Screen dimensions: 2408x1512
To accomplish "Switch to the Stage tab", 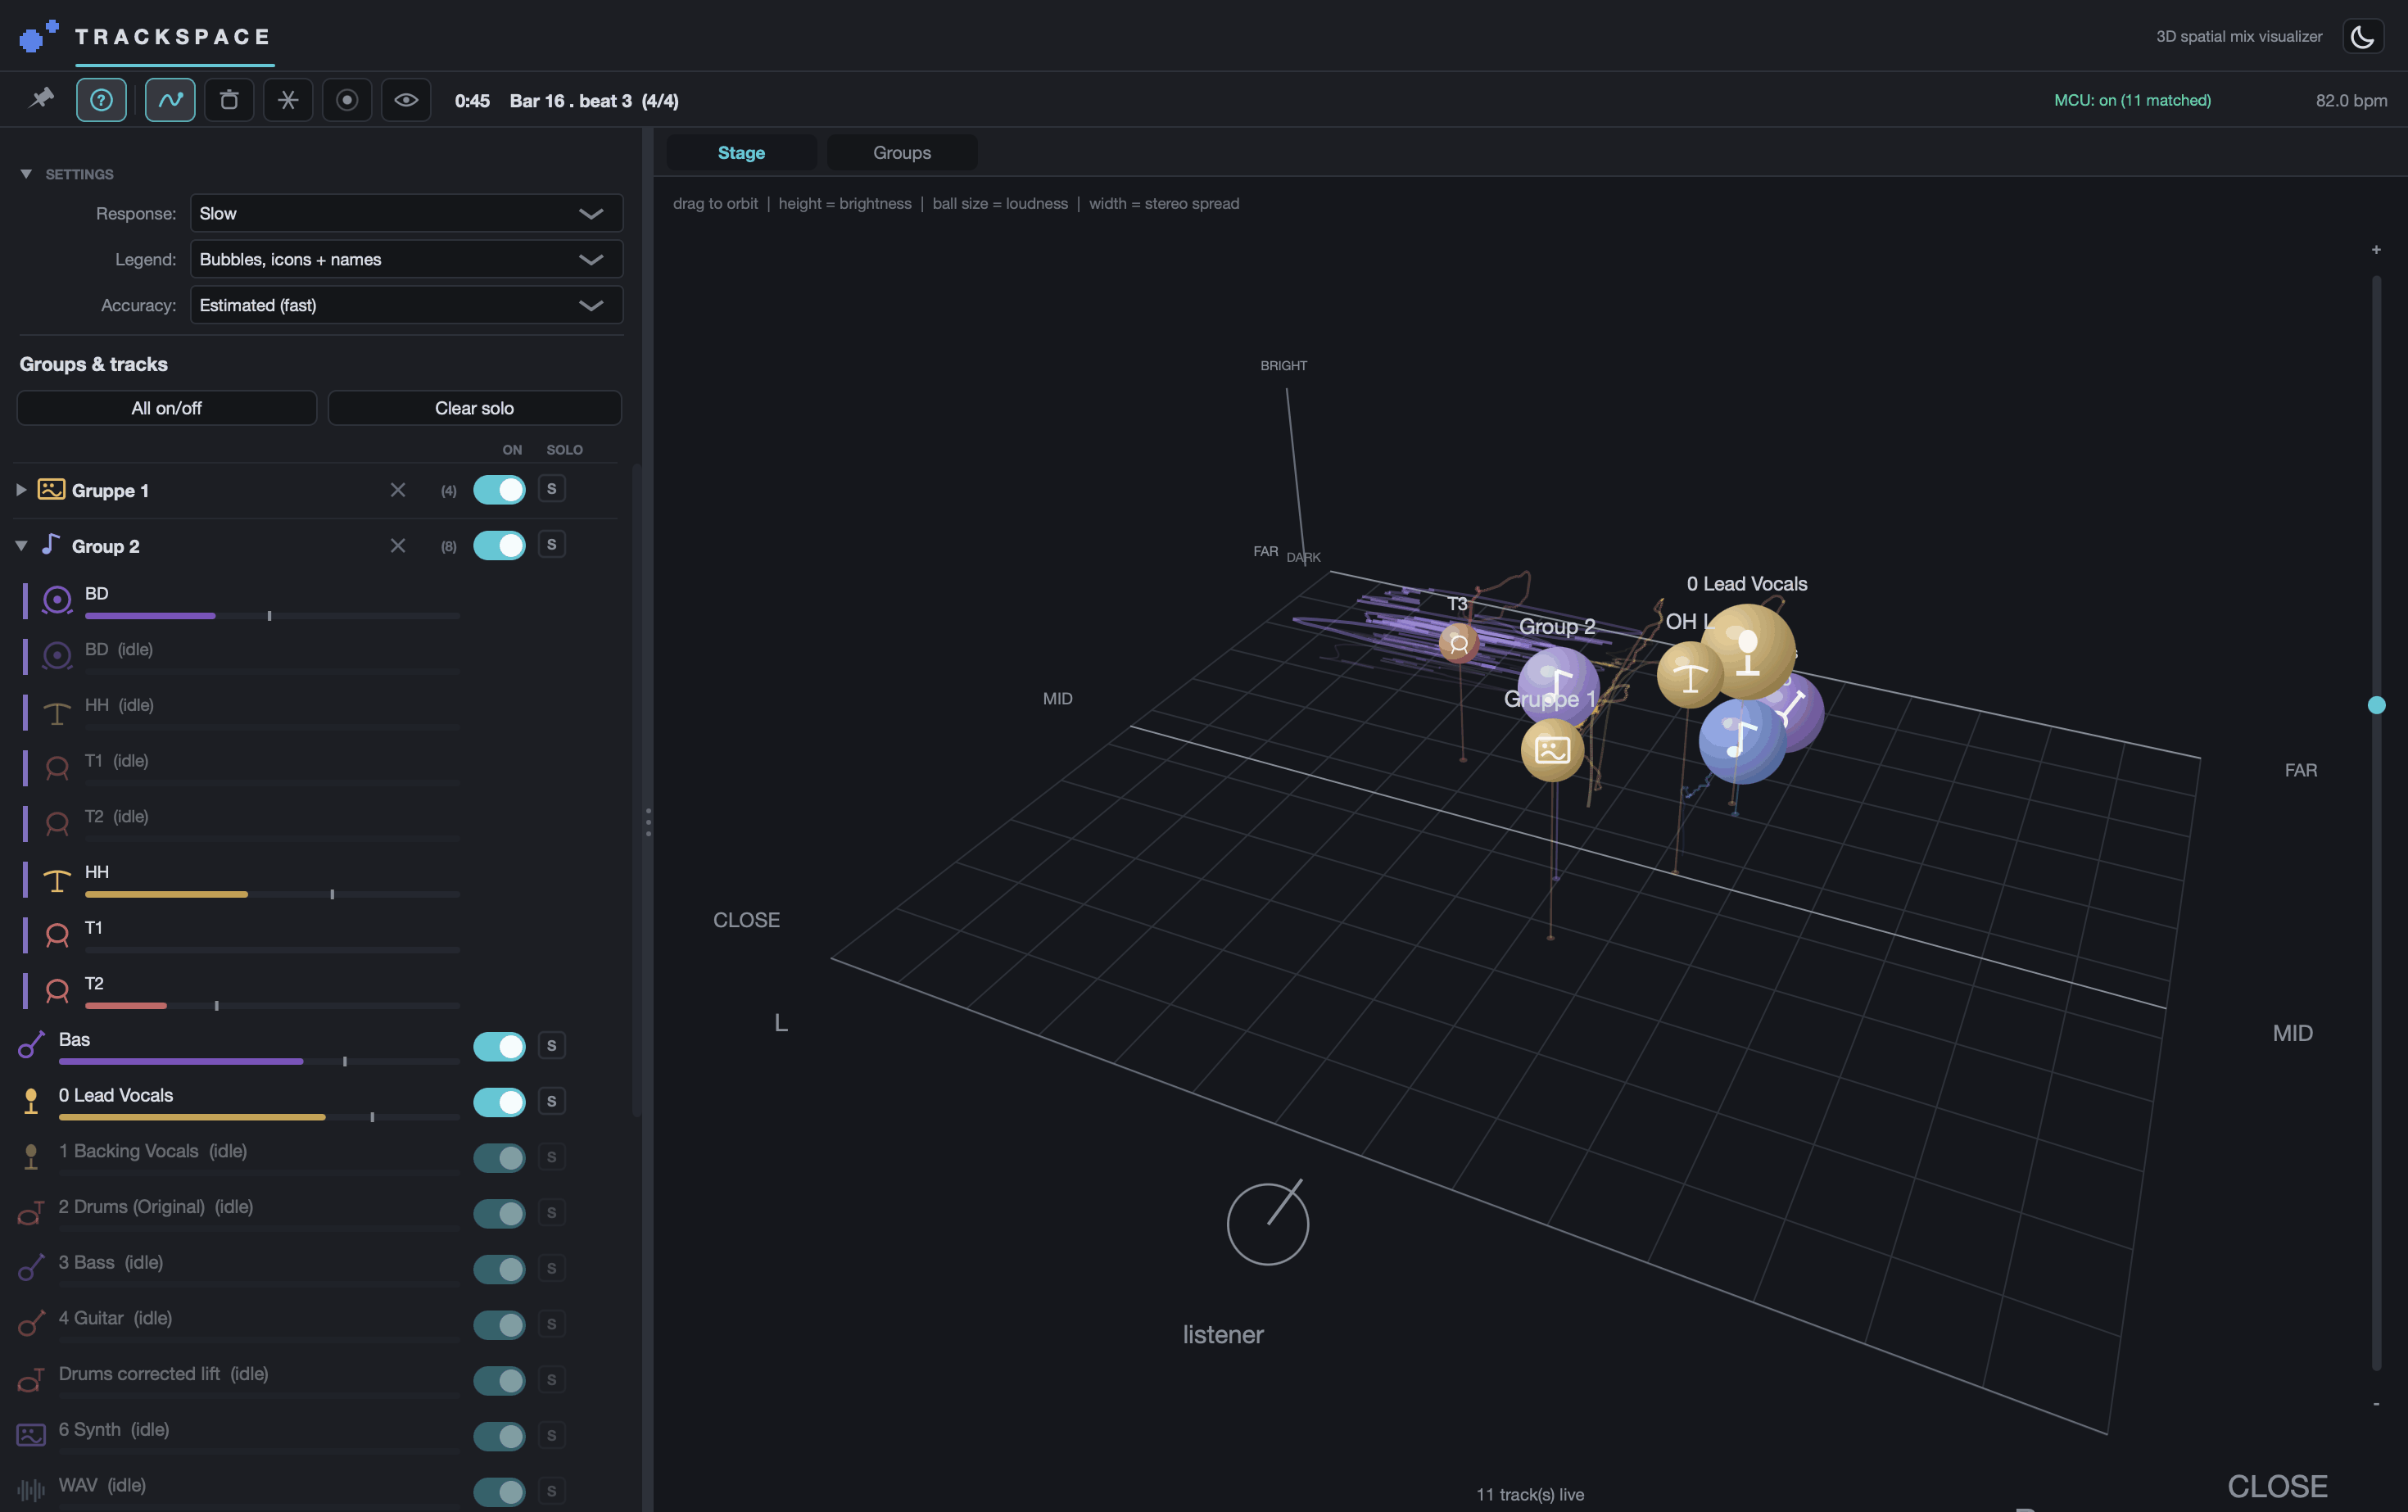I will click(x=741, y=153).
